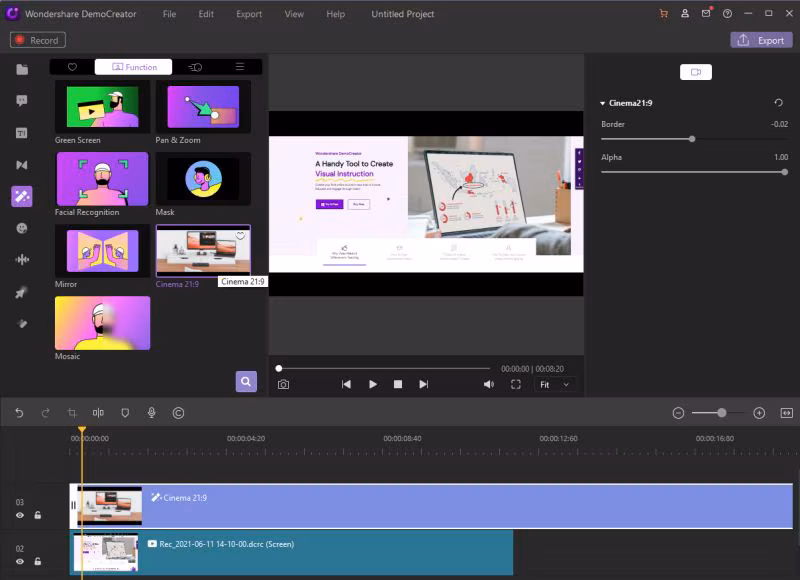
Task: Open the File menu
Action: (x=169, y=14)
